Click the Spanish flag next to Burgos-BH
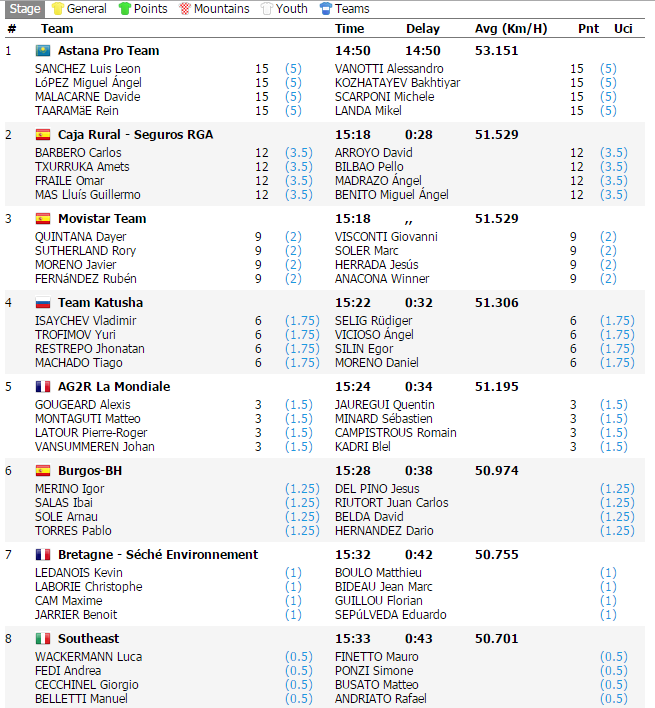The height and width of the screenshot is (708, 655). (x=43, y=471)
